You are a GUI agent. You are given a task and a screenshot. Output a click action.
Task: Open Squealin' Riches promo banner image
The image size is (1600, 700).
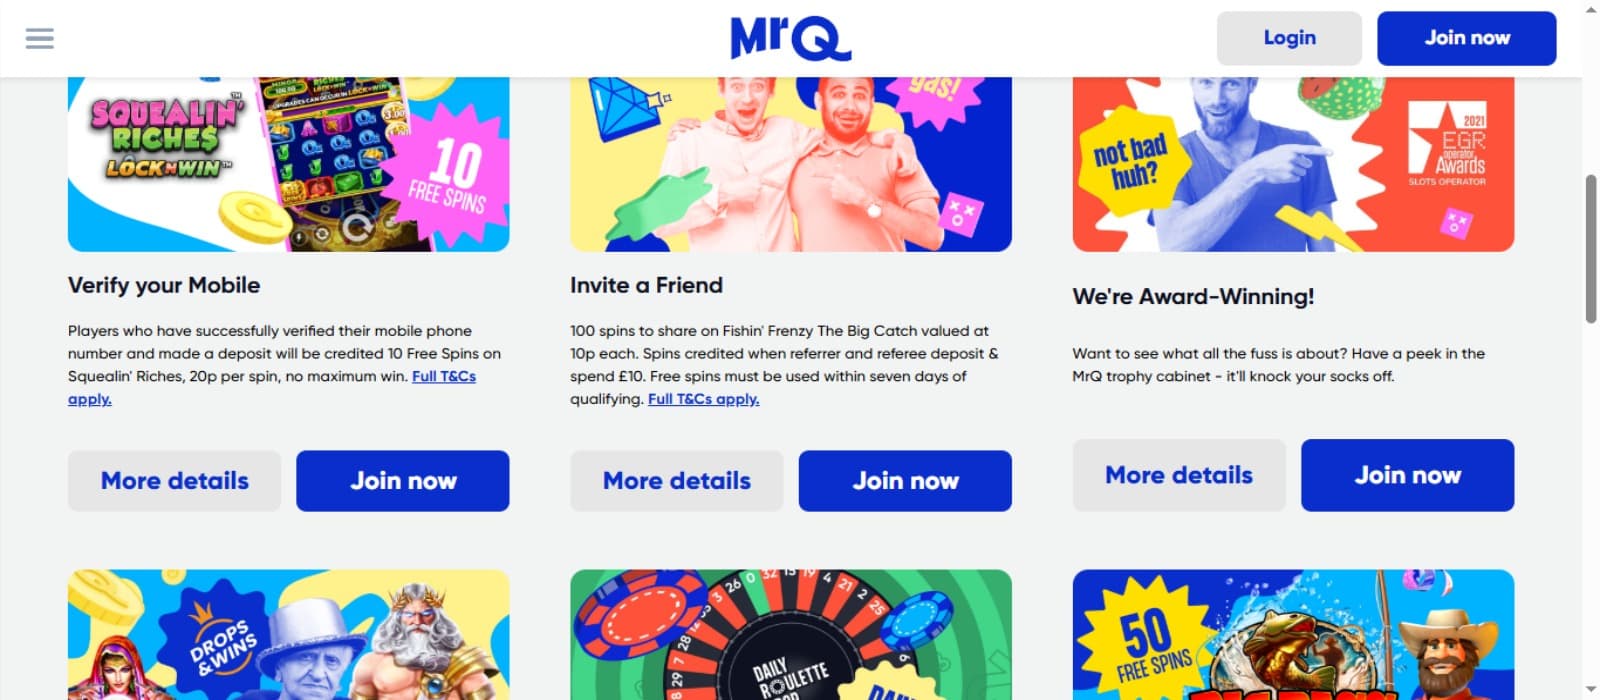[288, 164]
